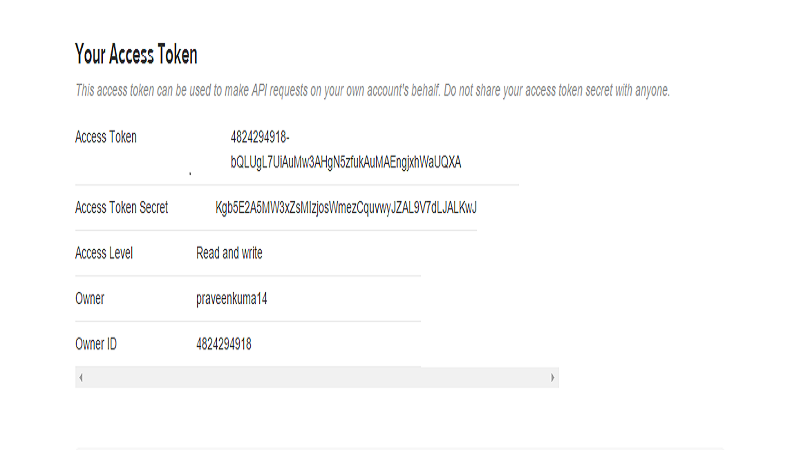810x450 pixels.
Task: Click the 'Owner' row label
Action: coord(90,299)
